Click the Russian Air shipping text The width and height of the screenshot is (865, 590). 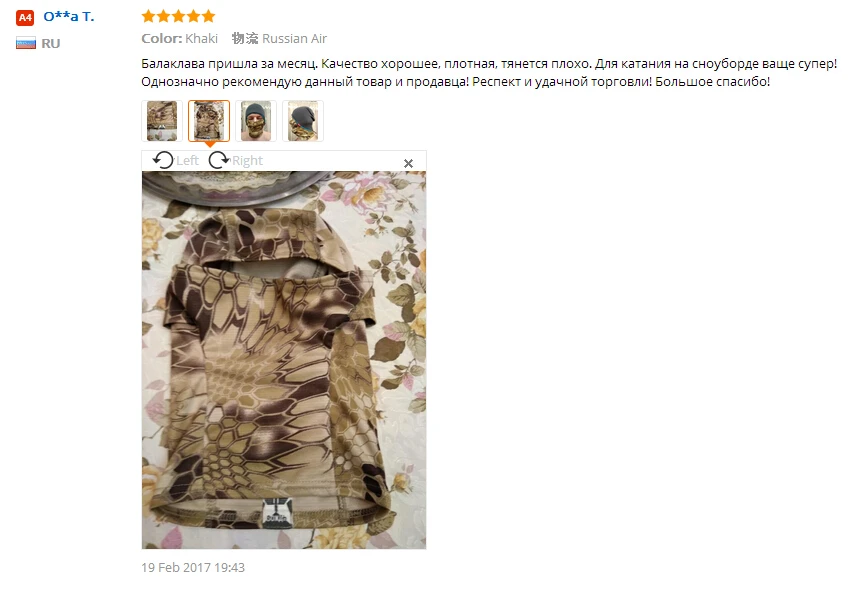pyautogui.click(x=295, y=38)
